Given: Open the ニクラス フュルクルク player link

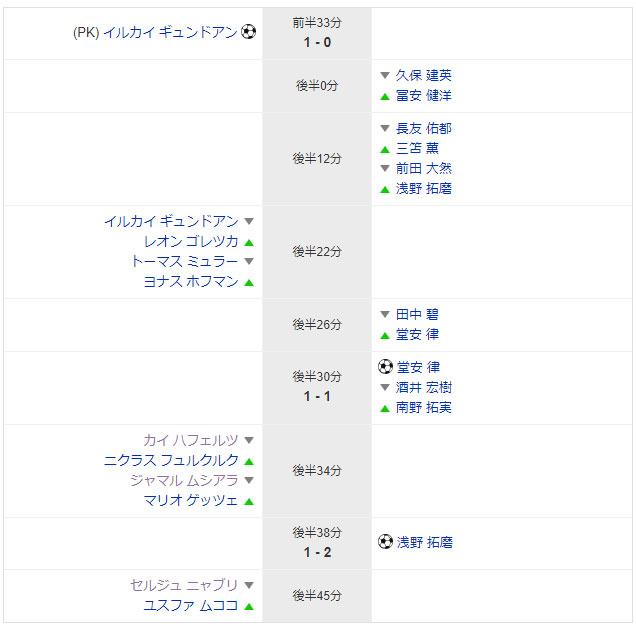Looking at the screenshot, I should pyautogui.click(x=171, y=460).
